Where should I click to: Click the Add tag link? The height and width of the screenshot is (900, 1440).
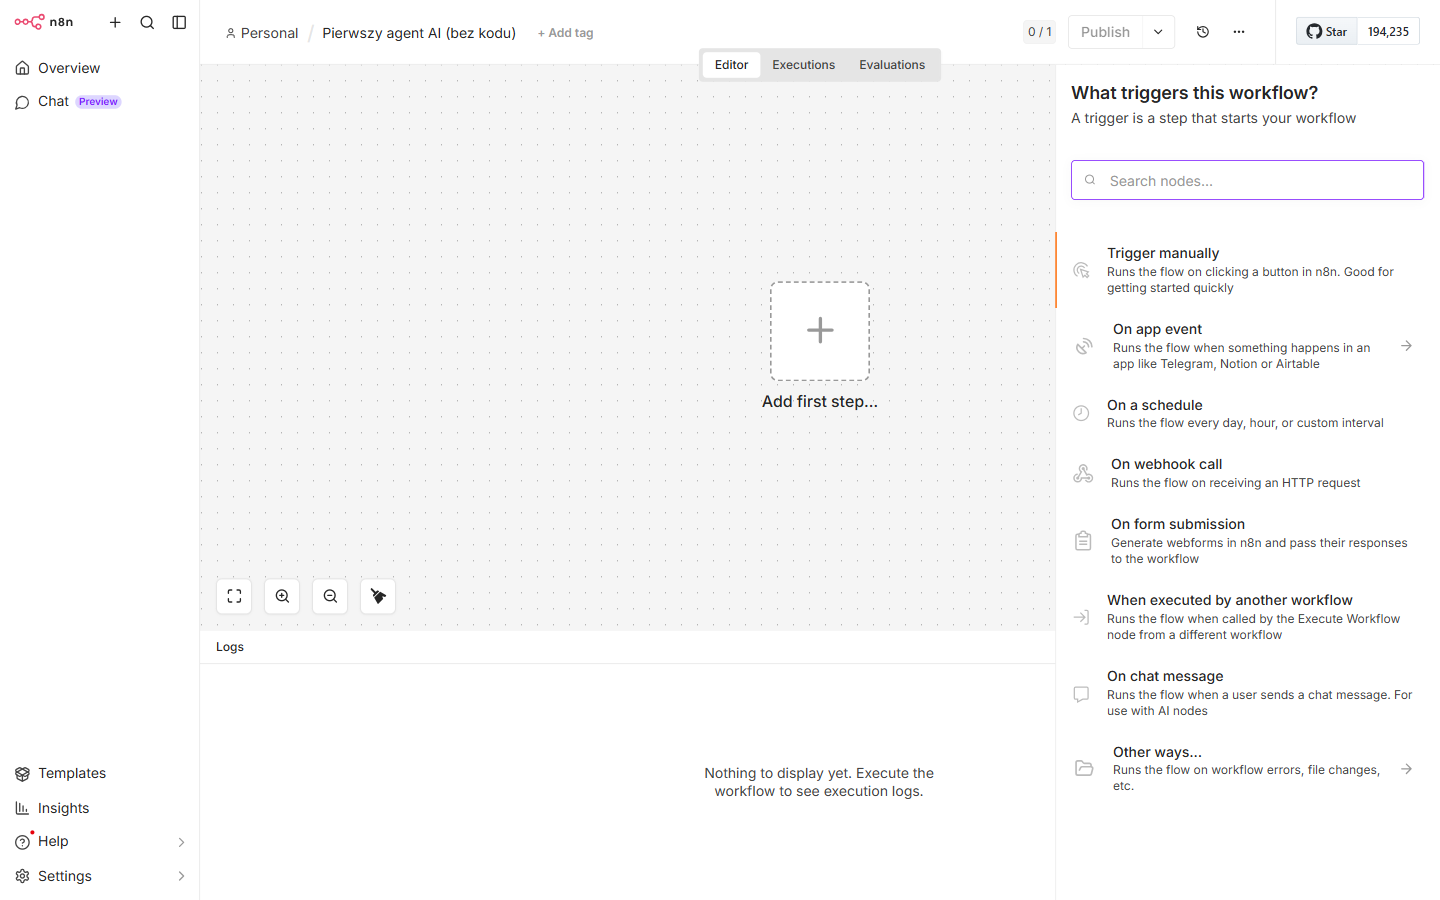point(565,33)
